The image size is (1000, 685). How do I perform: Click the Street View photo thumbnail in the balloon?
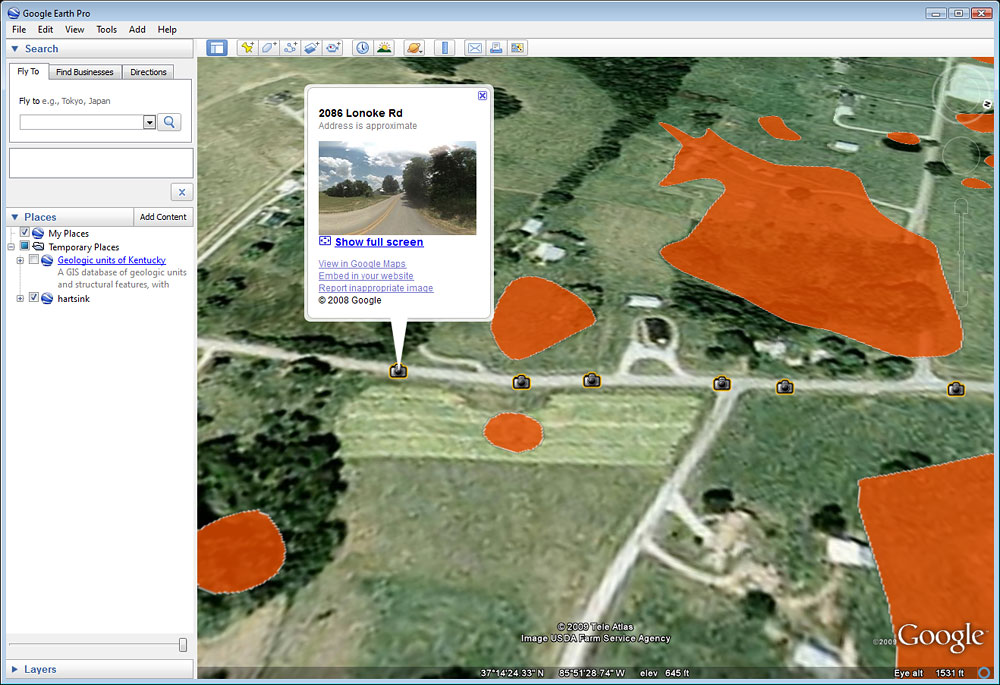point(397,188)
